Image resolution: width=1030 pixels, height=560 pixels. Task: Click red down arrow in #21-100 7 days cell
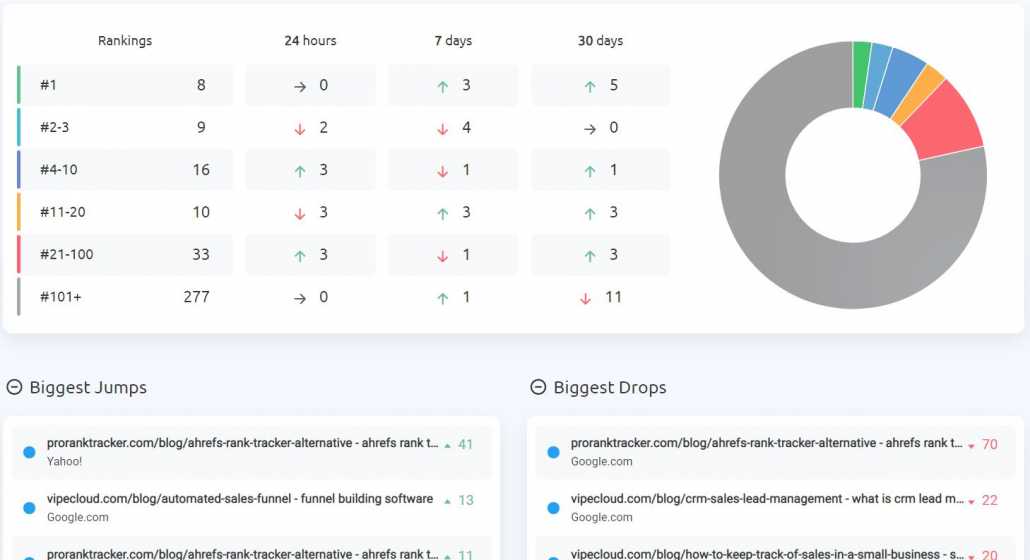pos(443,255)
